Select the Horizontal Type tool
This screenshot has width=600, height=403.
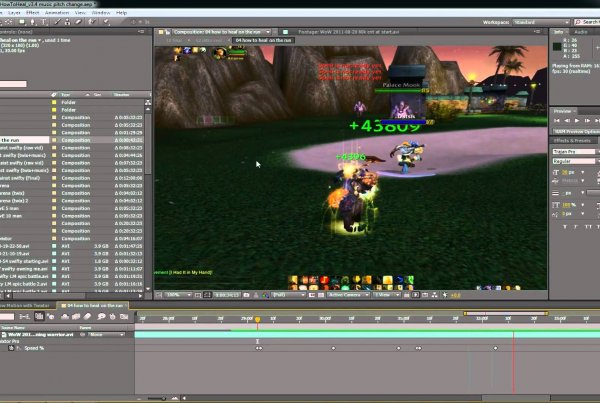(44, 22)
